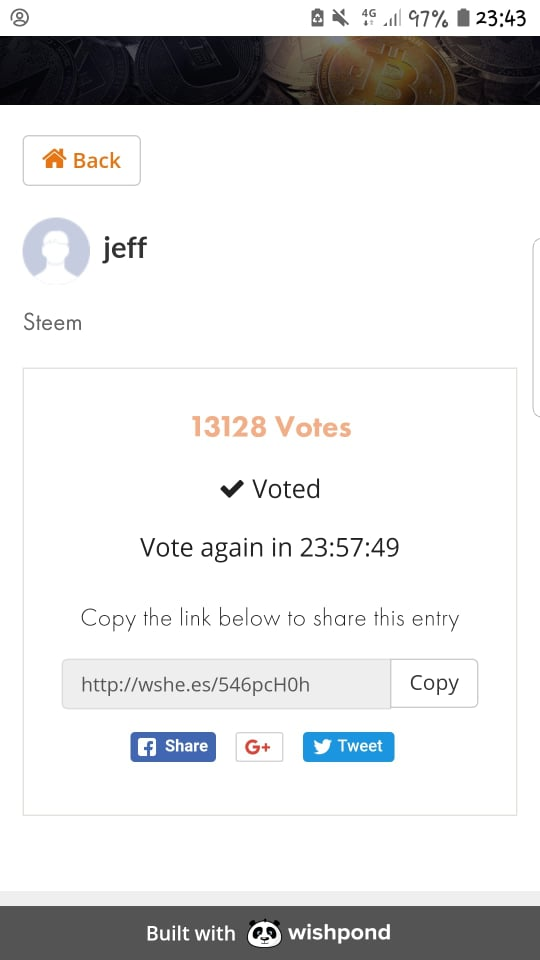
Task: Click the 13128 Votes count
Action: (x=271, y=427)
